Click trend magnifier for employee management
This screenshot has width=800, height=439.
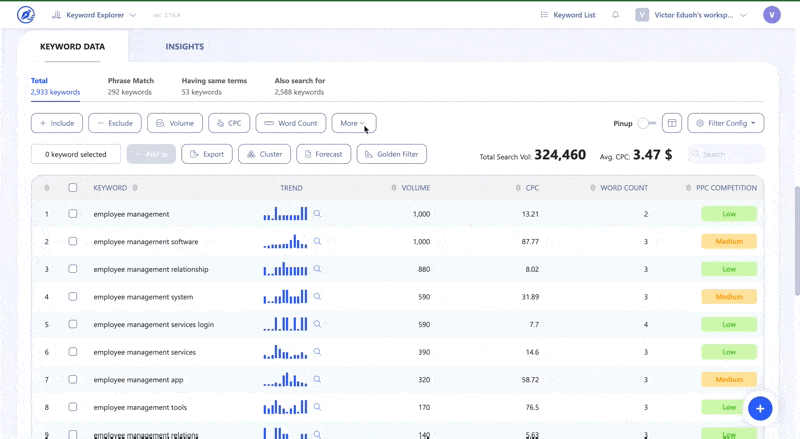[x=317, y=214]
